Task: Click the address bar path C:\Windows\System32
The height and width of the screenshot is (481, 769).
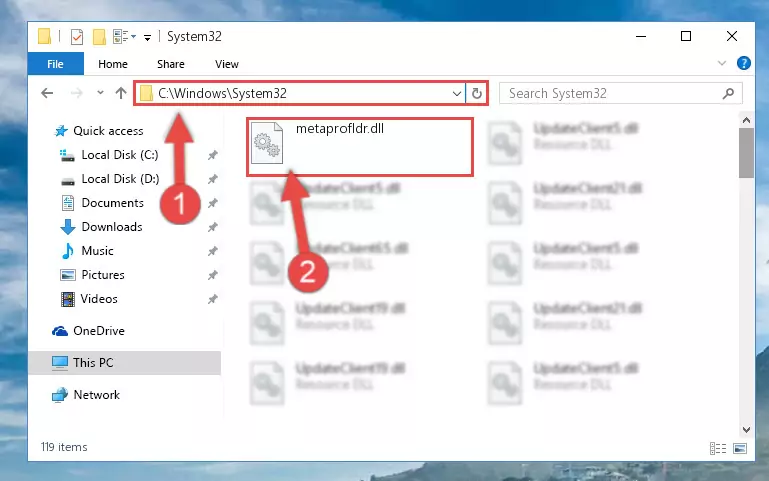Action: coord(222,93)
